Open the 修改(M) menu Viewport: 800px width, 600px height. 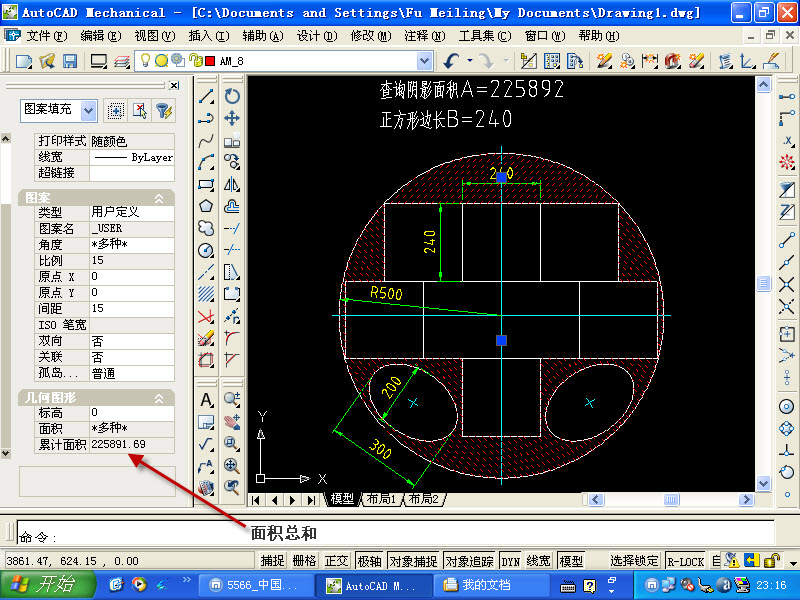(x=371, y=36)
